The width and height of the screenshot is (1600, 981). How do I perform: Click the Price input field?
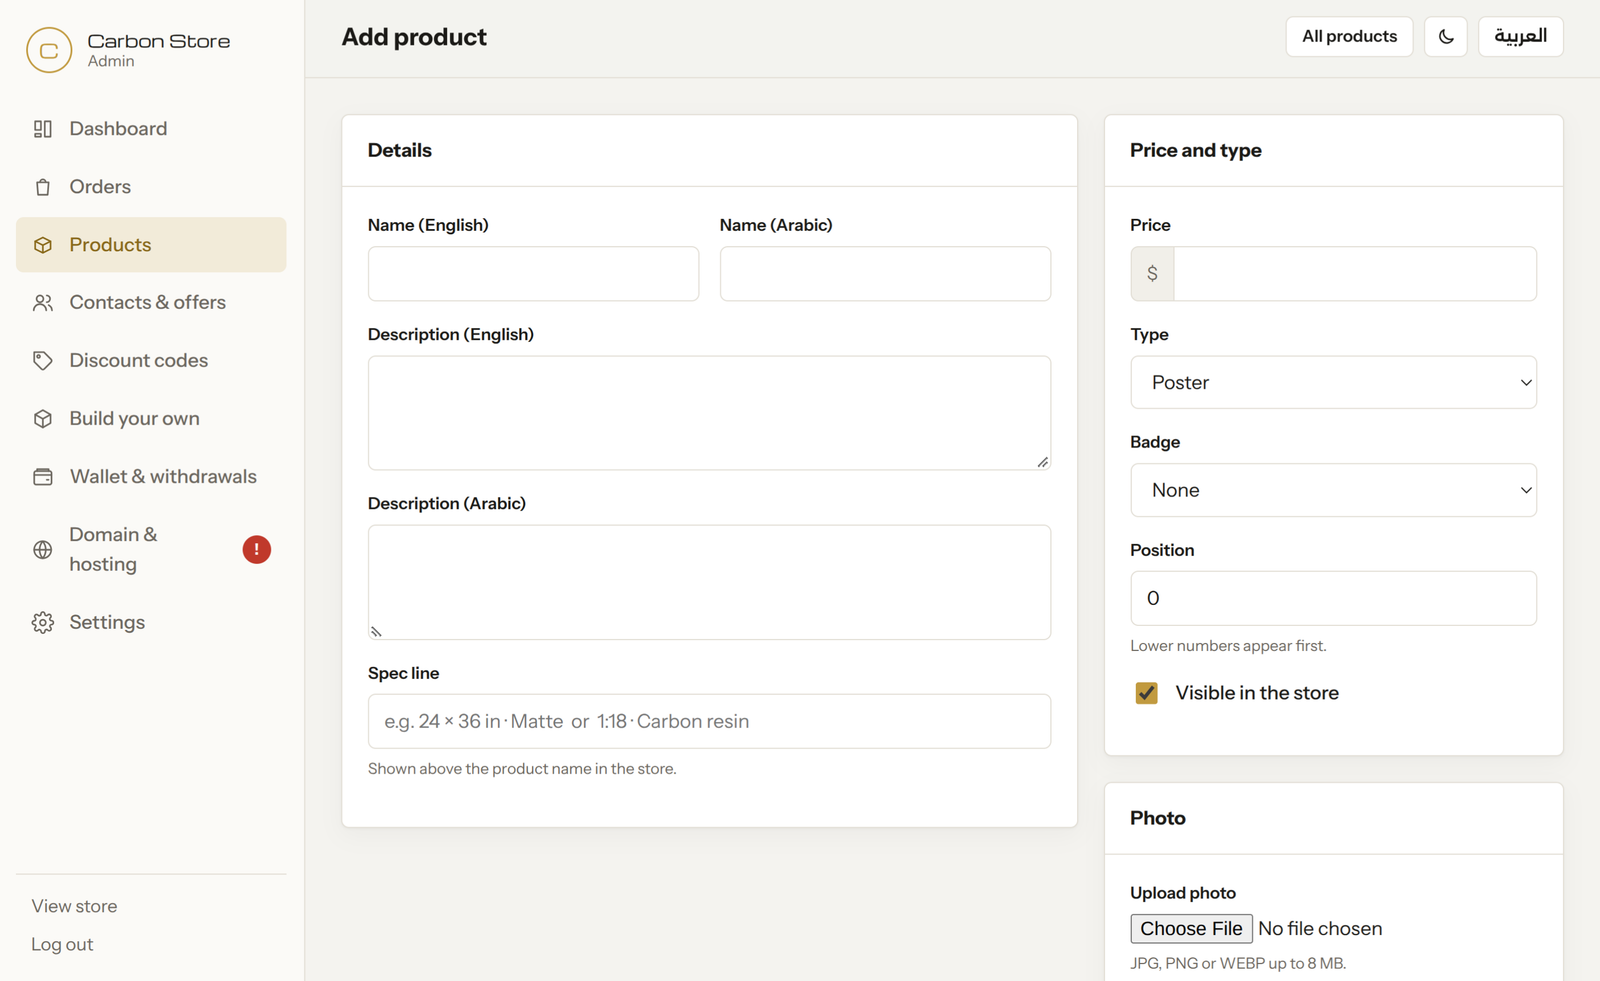pos(1355,274)
